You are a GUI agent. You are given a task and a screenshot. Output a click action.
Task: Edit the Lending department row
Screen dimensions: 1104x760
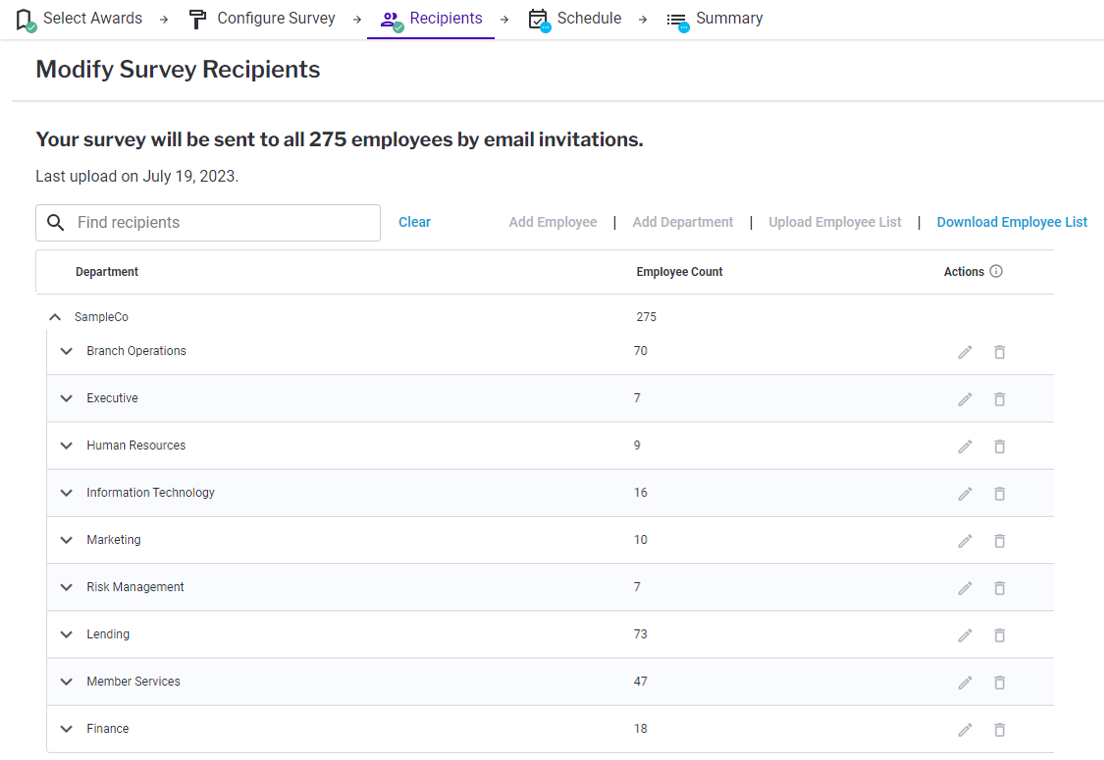[965, 635]
